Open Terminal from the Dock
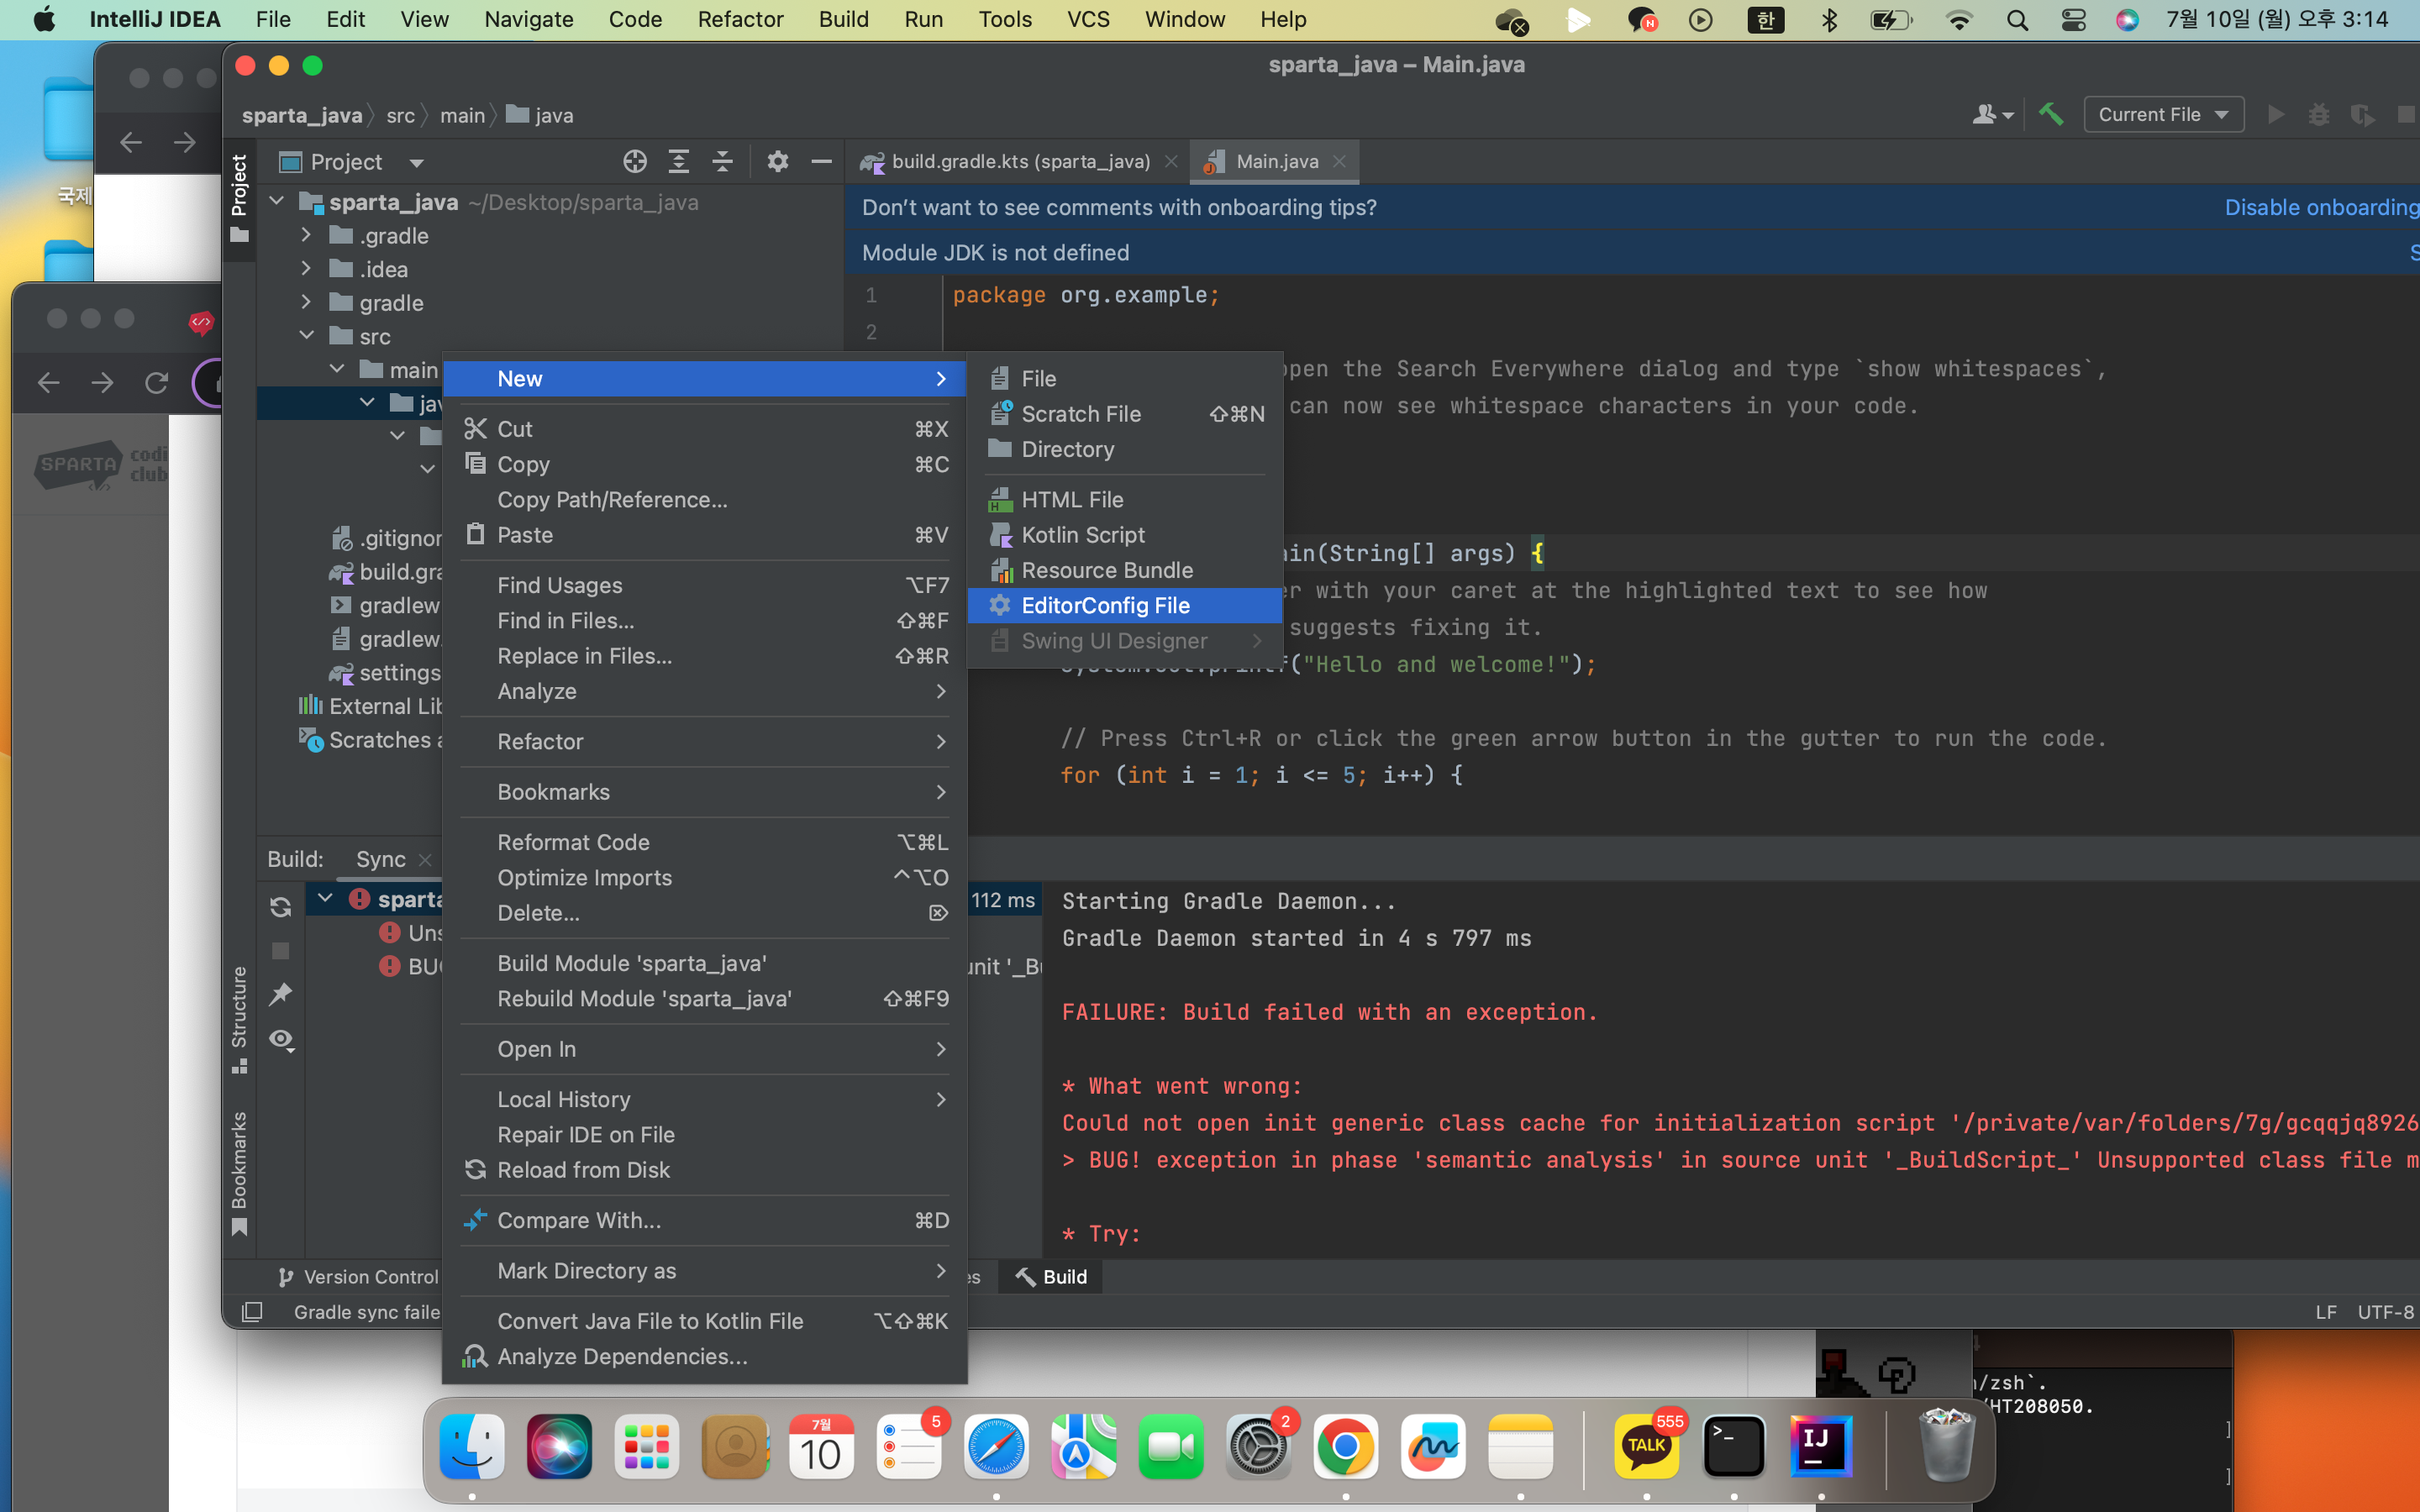2420x1512 pixels. coord(1733,1446)
